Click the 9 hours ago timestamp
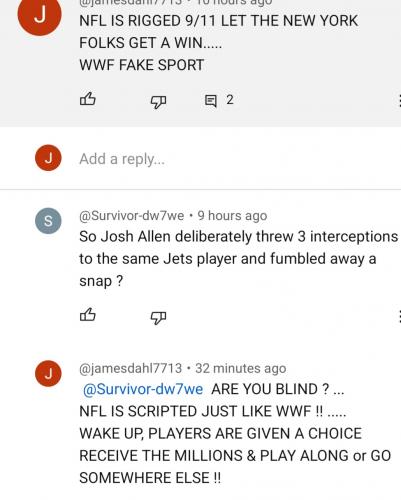 232,216
